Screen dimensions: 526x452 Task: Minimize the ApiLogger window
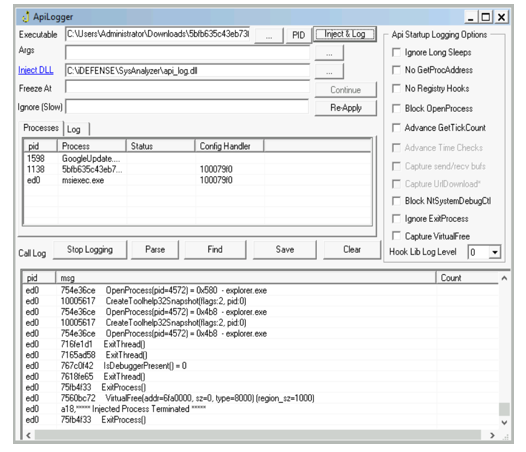[471, 17]
